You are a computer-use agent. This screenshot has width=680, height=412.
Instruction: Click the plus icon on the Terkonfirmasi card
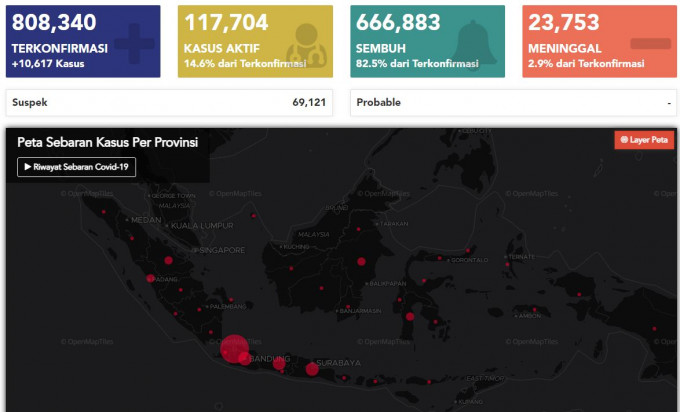tap(134, 44)
